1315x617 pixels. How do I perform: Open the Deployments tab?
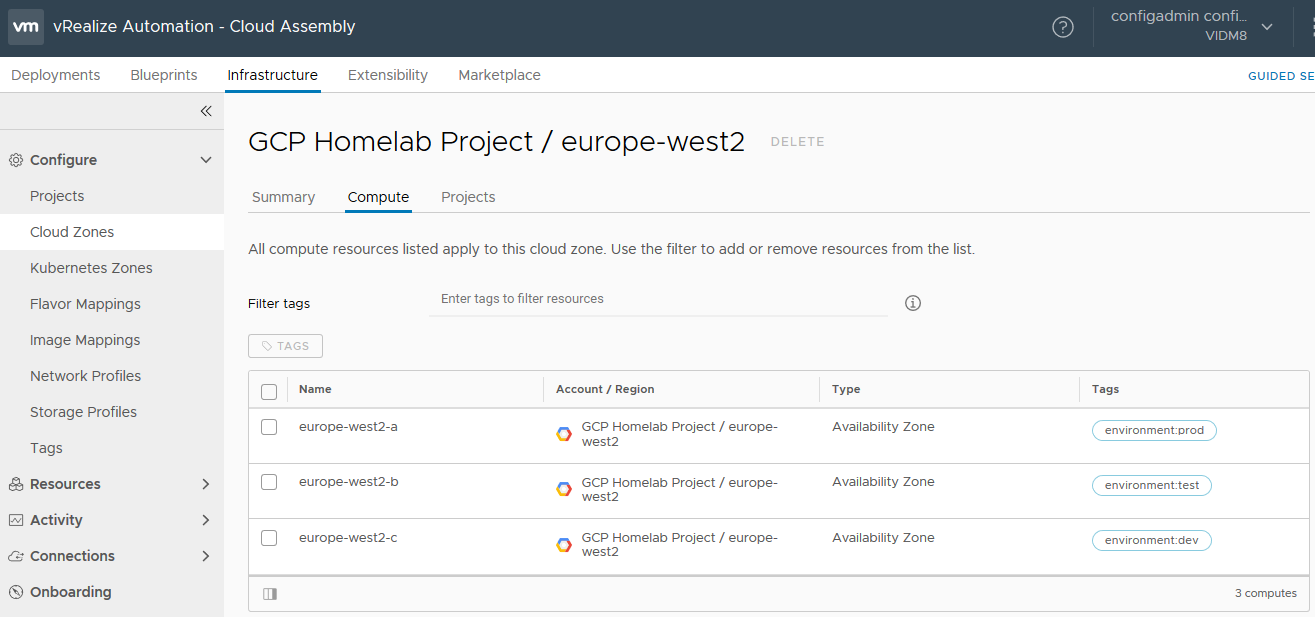tap(56, 75)
